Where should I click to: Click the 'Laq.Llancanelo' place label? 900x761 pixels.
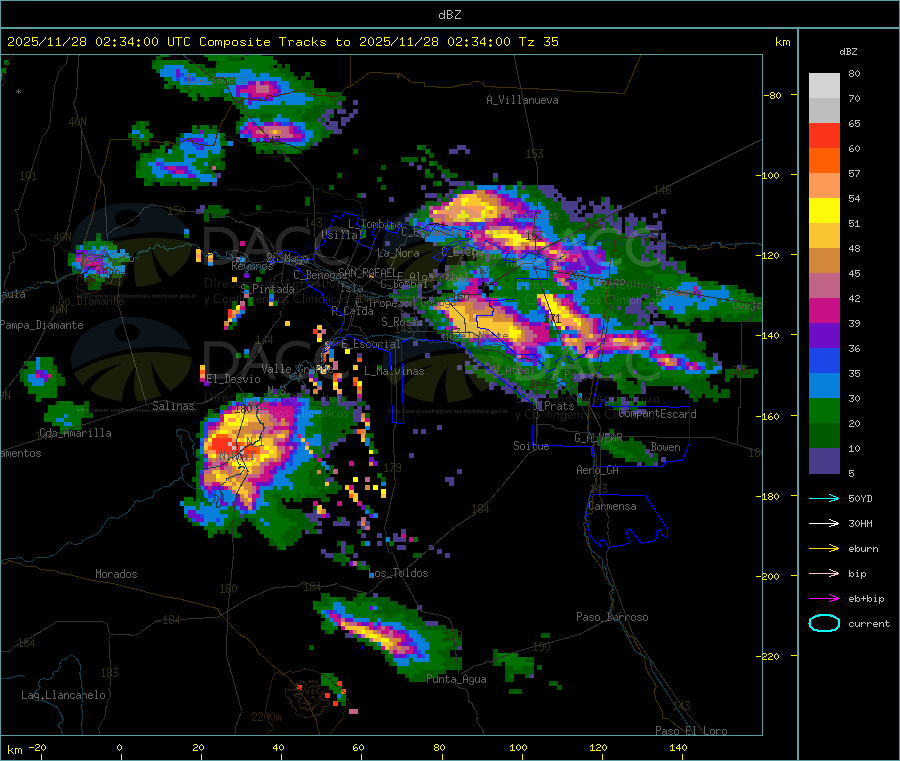(x=63, y=695)
